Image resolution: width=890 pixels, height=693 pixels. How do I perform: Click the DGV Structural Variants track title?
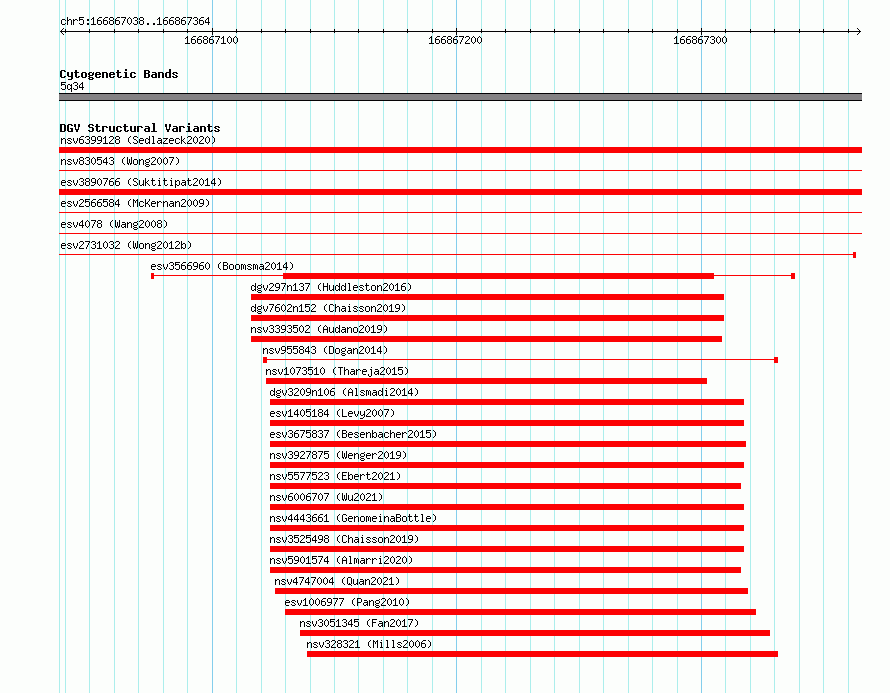(140, 128)
